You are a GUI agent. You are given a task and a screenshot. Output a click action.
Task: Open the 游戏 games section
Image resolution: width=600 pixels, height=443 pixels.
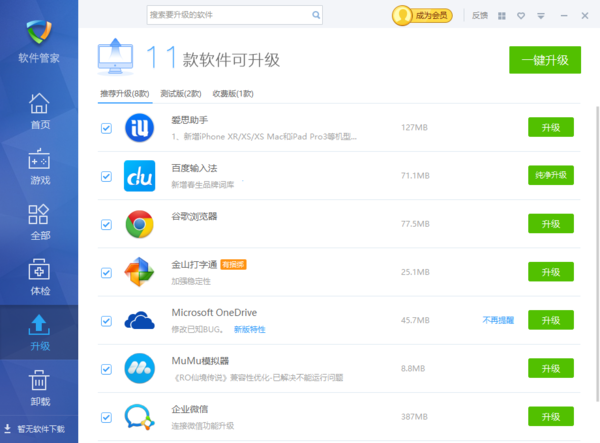tap(39, 166)
